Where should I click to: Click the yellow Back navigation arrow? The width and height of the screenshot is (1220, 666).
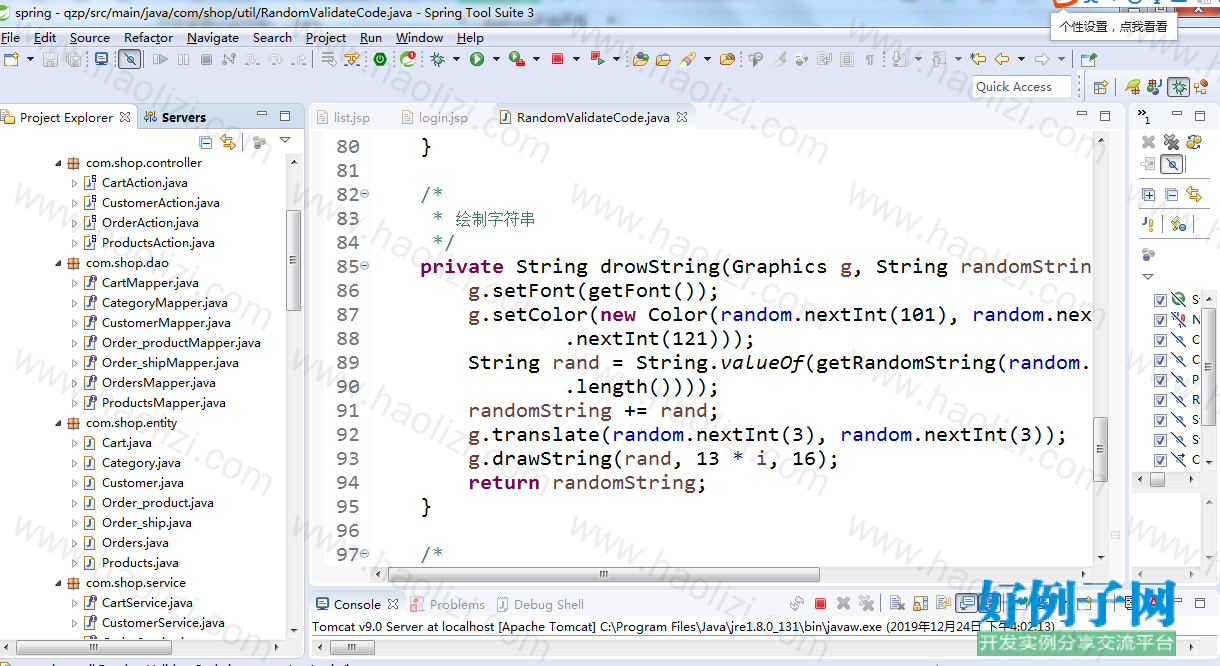click(x=1001, y=59)
